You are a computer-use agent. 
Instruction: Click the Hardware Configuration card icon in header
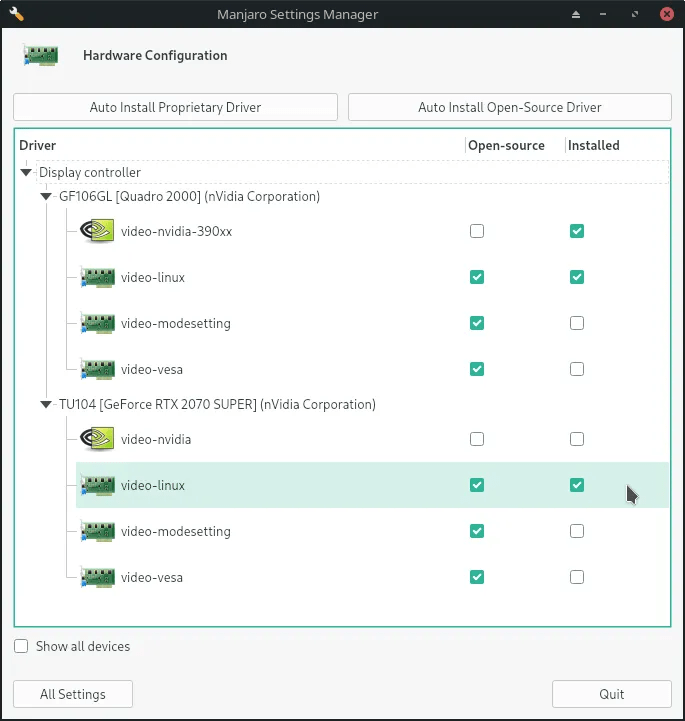point(41,55)
